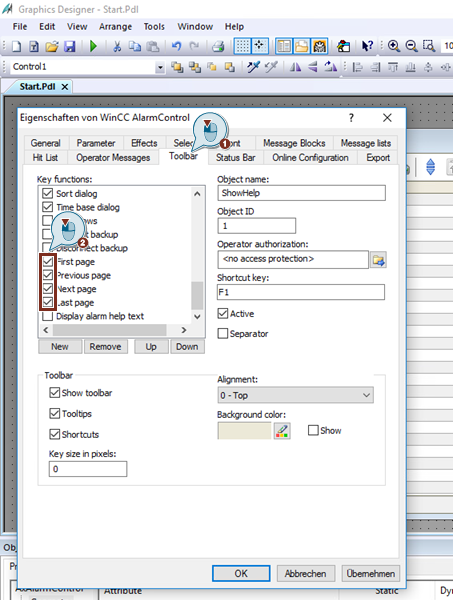
Task: Click the Bring to front layer icon
Action: tap(177, 67)
